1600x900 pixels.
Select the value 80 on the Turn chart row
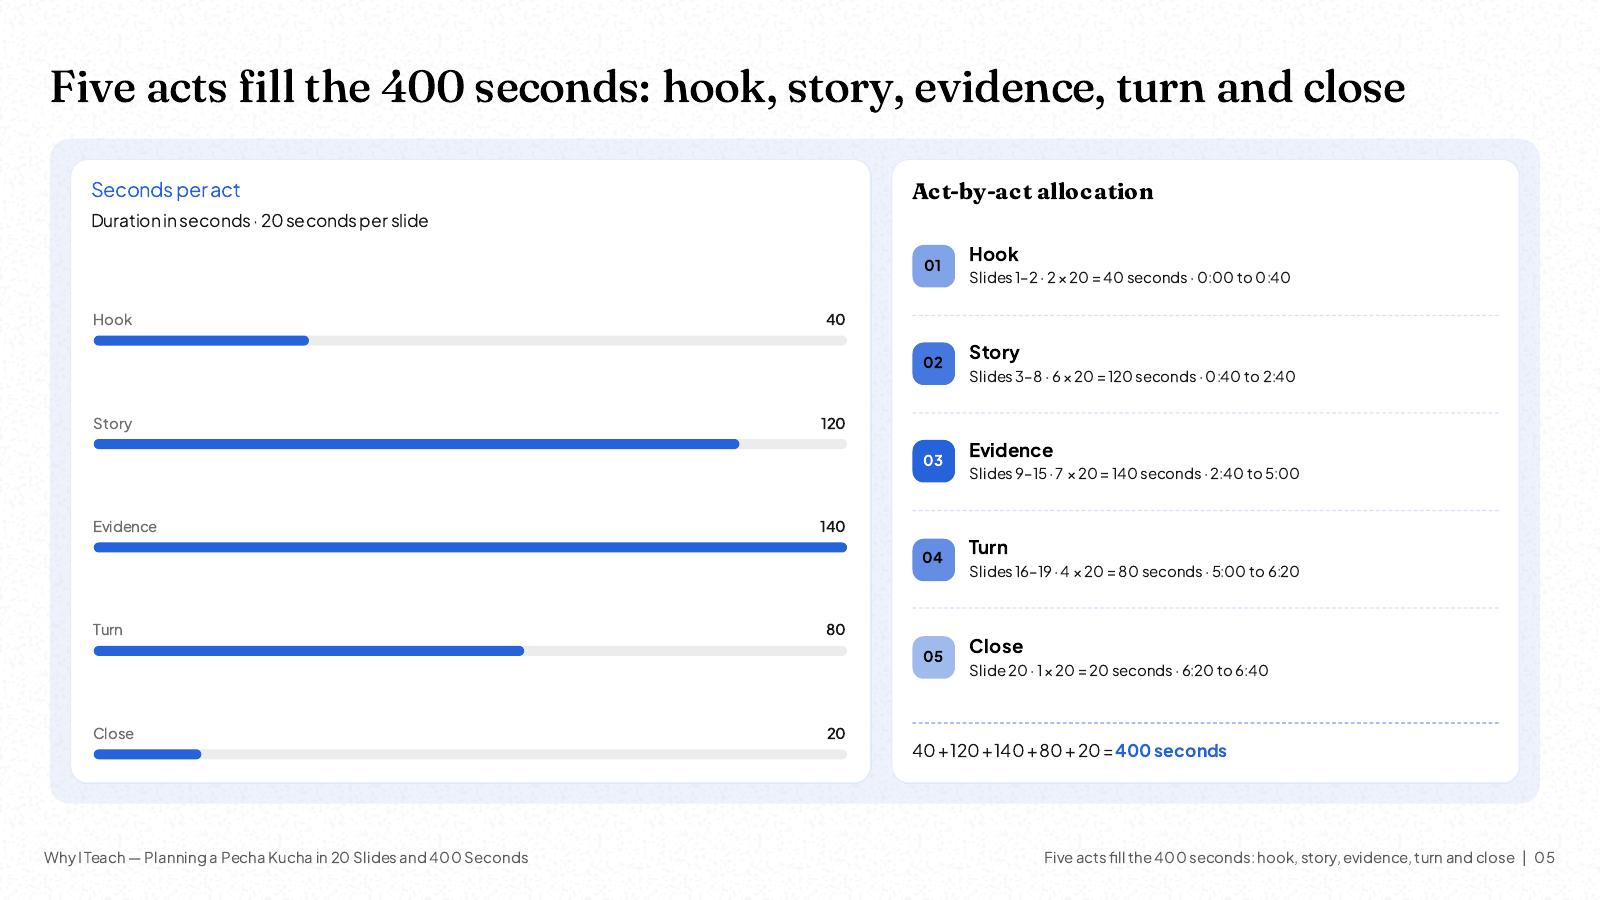point(836,630)
